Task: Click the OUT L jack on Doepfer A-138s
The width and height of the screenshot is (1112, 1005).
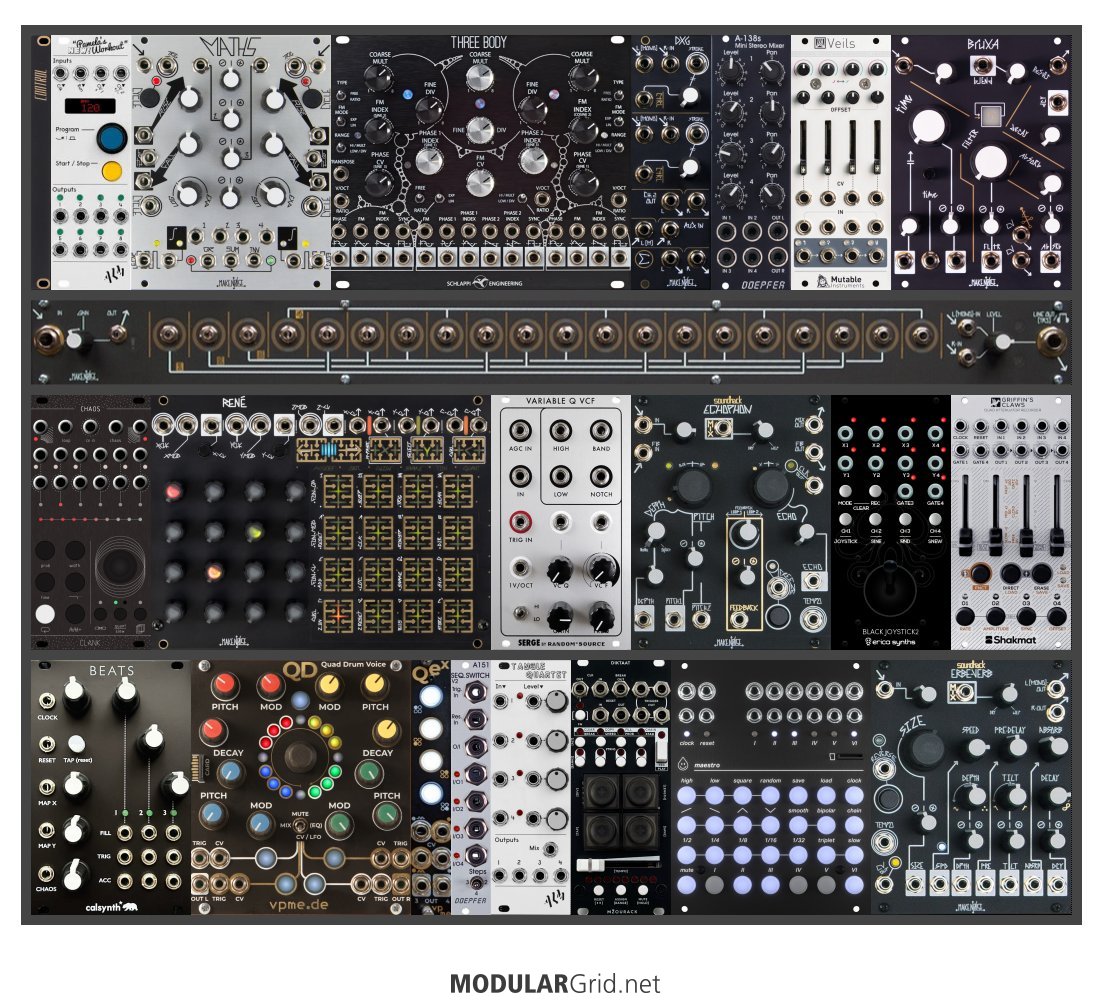Action: coord(777,231)
